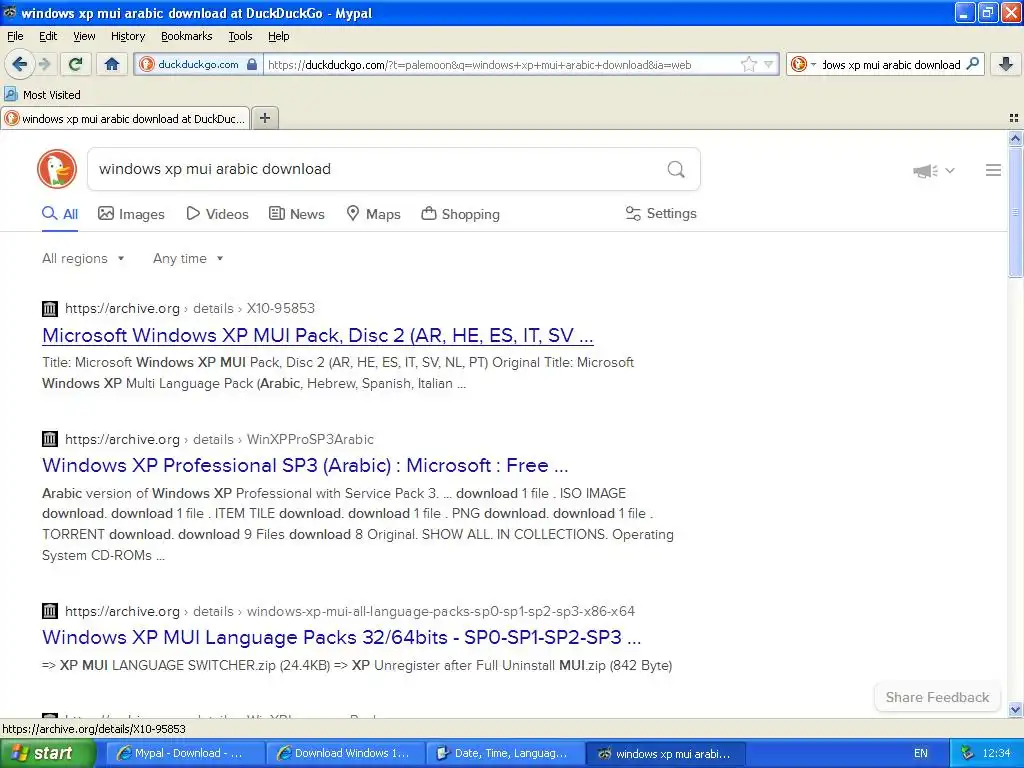Click the DuckDuckGo duck logo
This screenshot has height=768, width=1024.
click(57, 169)
